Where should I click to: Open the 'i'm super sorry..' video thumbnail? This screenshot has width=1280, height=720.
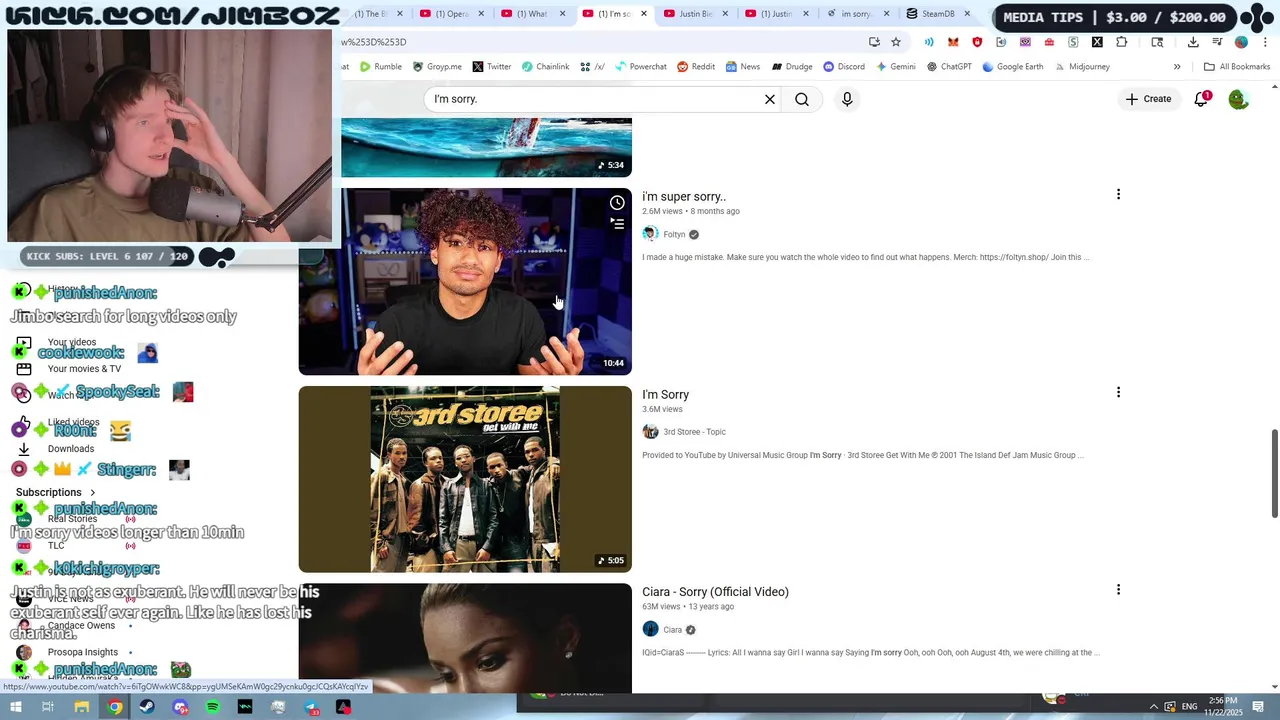(465, 282)
